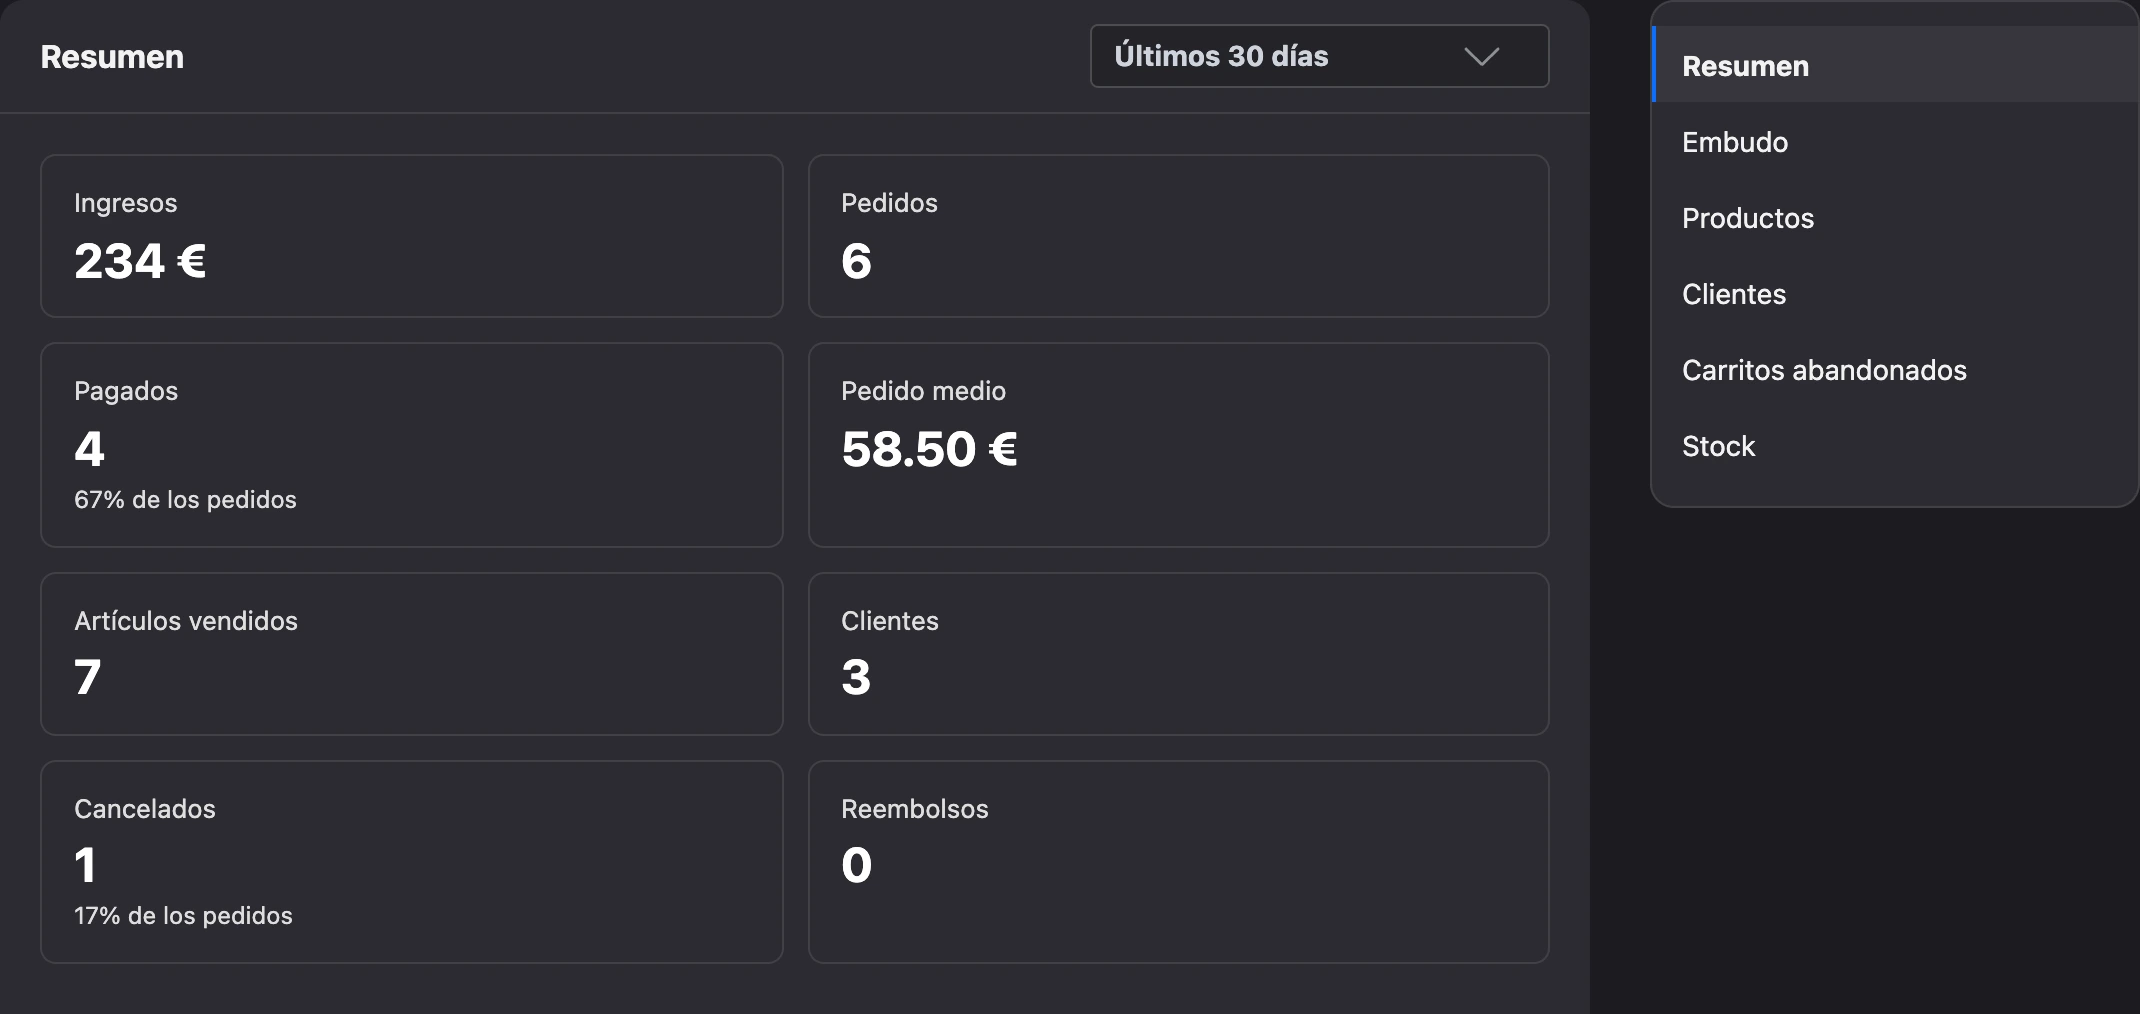Image resolution: width=2140 pixels, height=1014 pixels.
Task: Open the Últimos 30 días period dropdown
Action: click(x=1319, y=56)
